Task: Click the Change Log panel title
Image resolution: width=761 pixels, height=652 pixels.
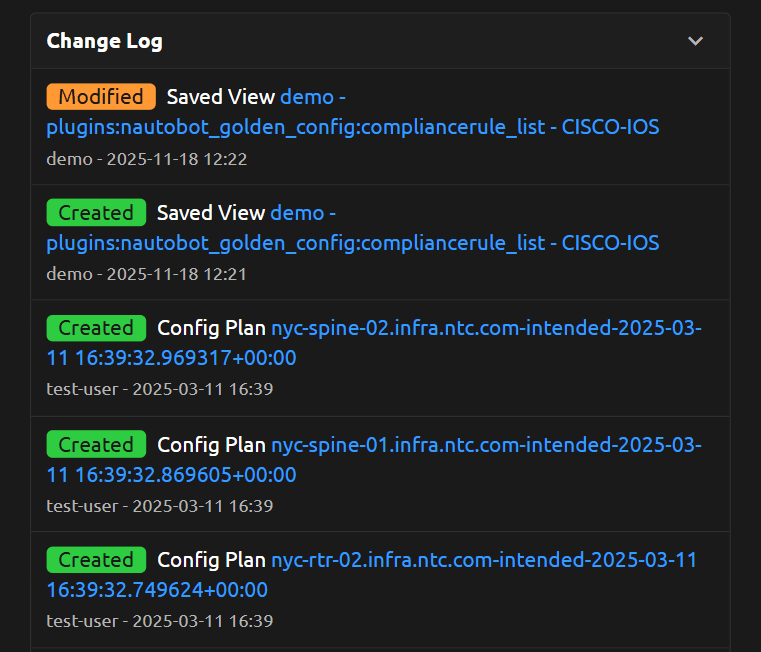Action: (x=104, y=41)
